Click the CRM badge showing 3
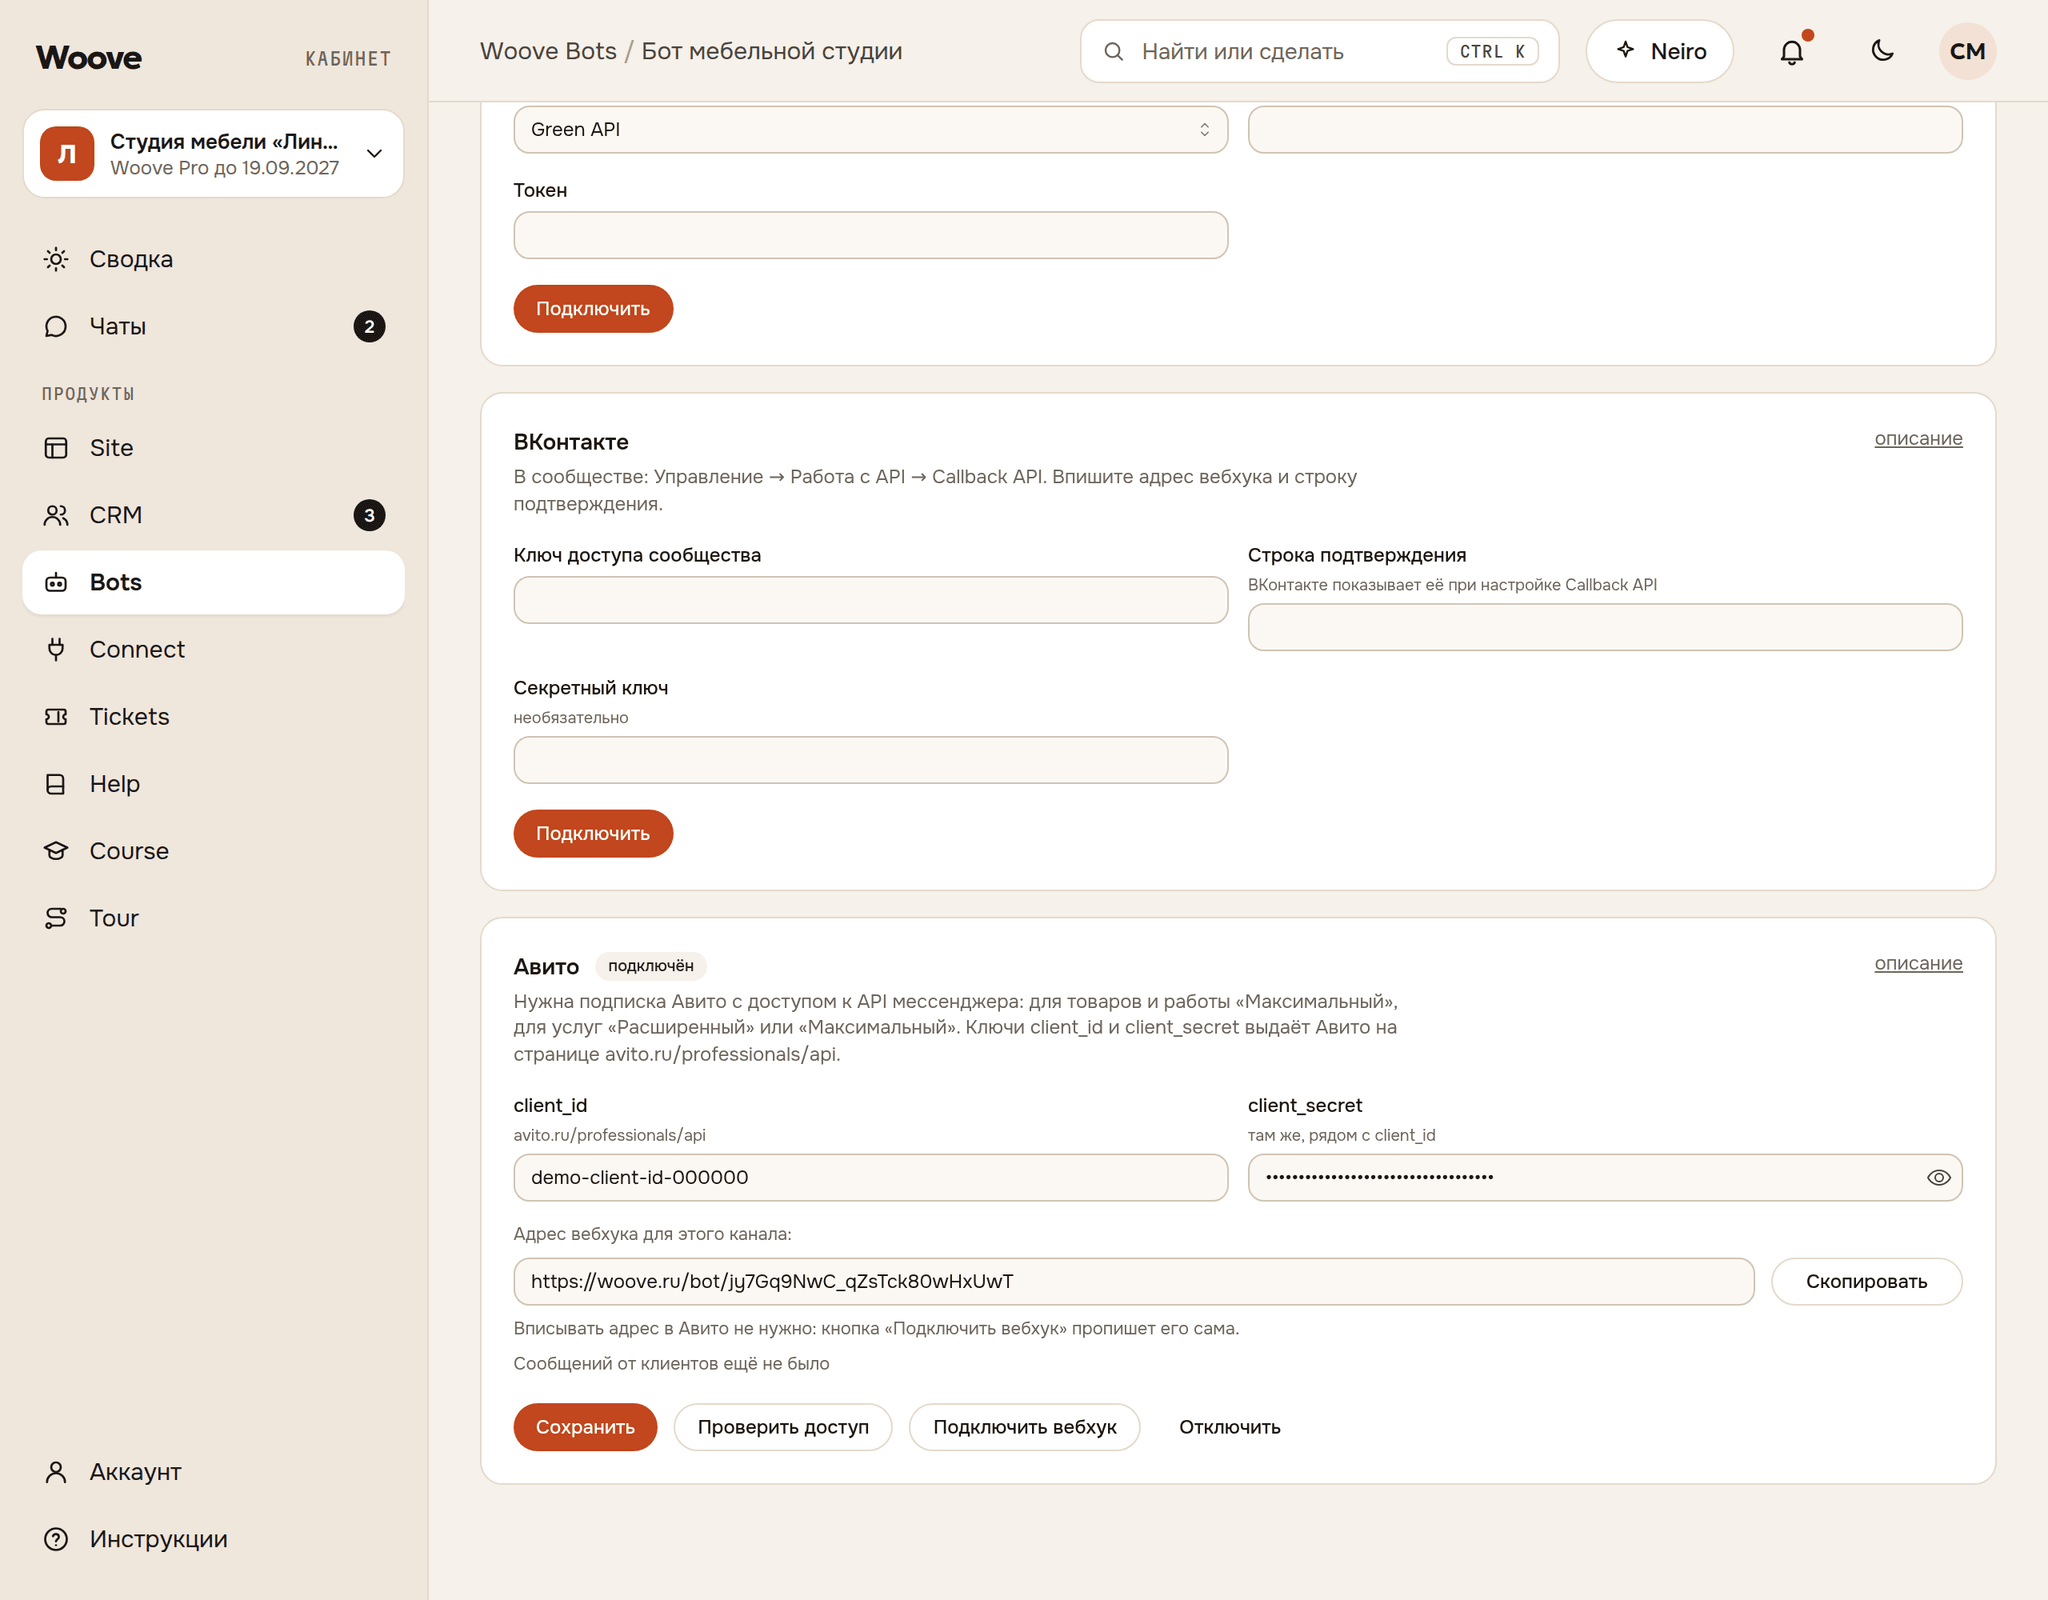Screen dimensions: 2048x1600 click(x=369, y=515)
